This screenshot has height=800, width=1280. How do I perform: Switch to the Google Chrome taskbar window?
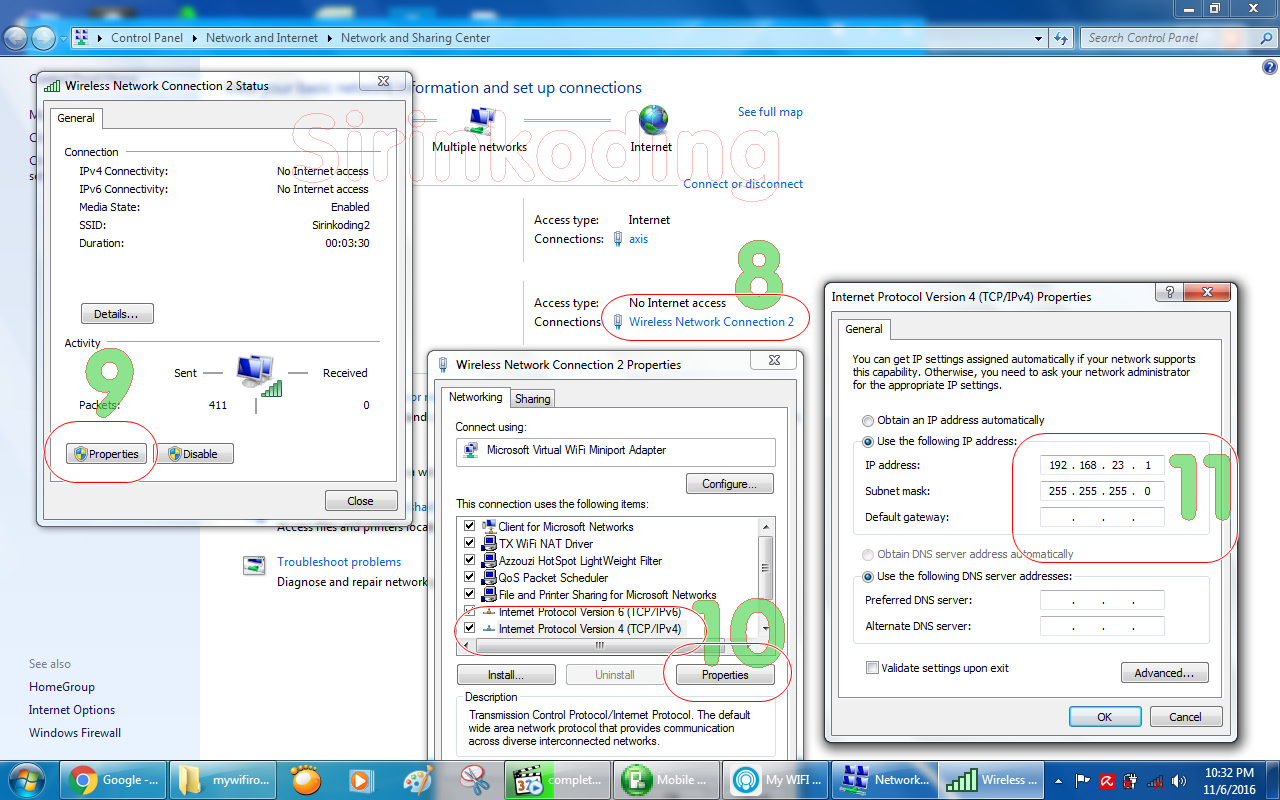coord(115,780)
